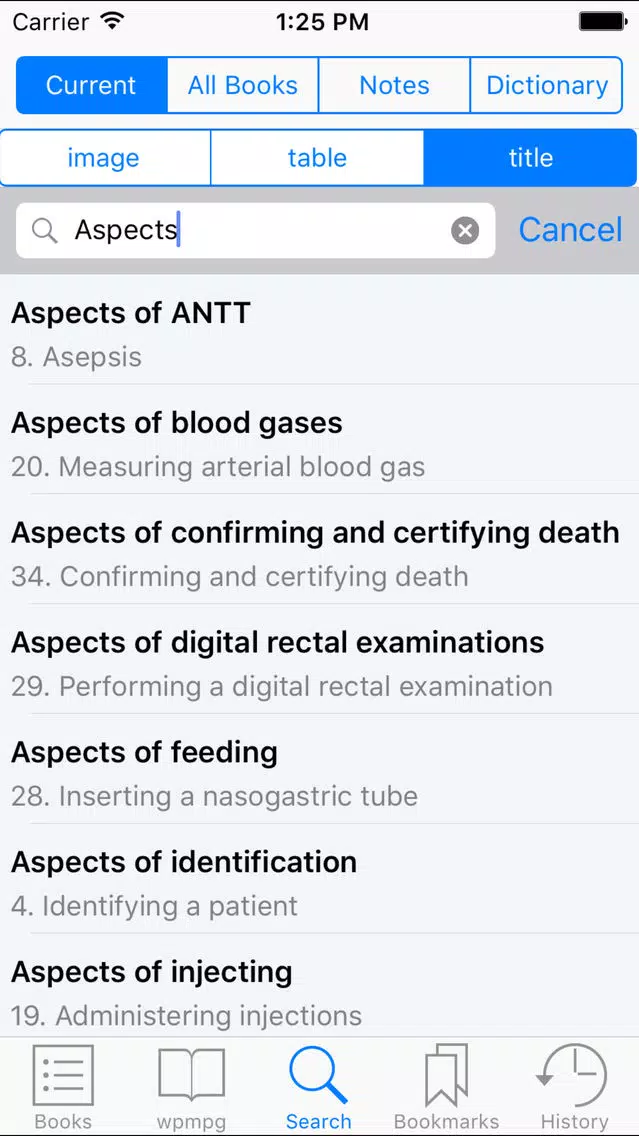
Task: Open the History clock icon
Action: tap(574, 1075)
